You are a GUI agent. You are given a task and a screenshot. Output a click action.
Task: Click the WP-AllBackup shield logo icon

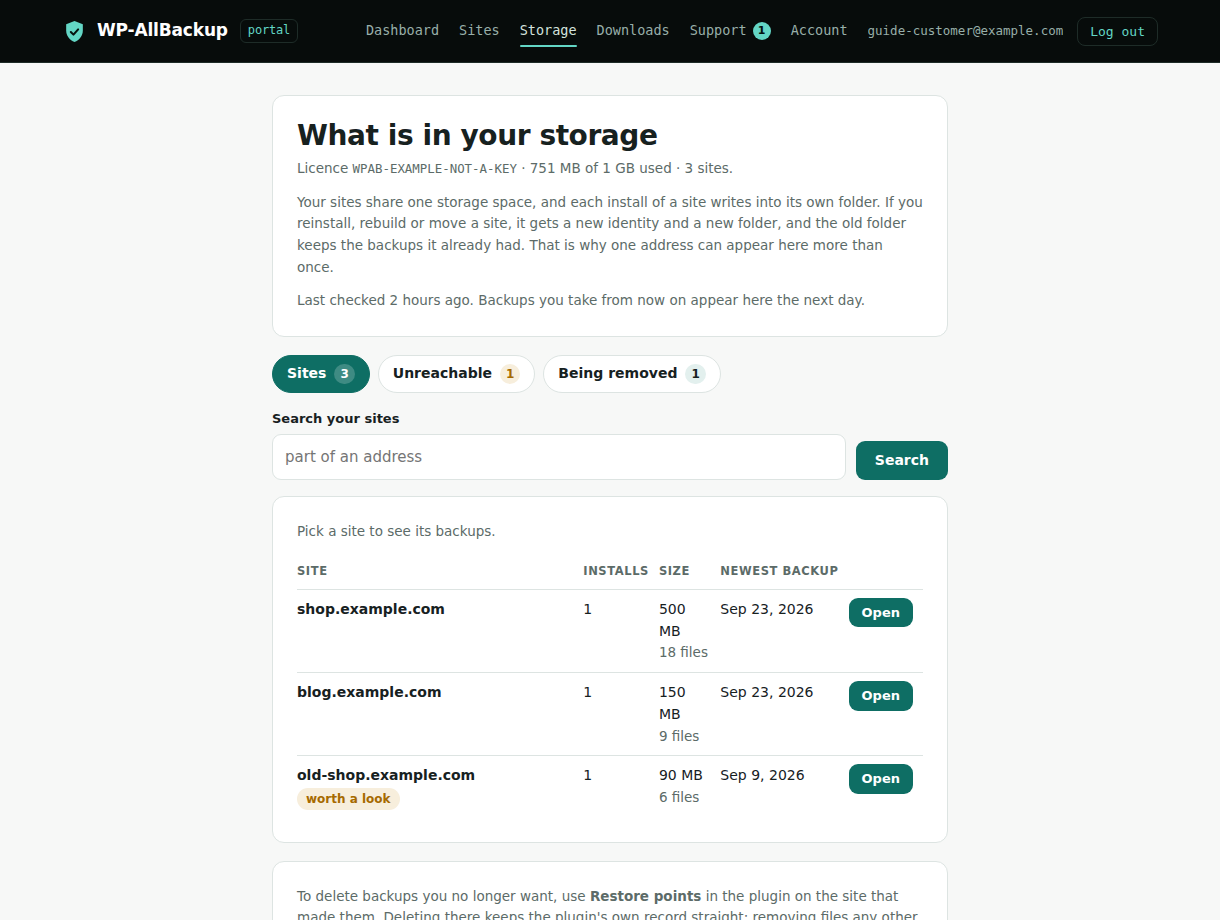[74, 31]
